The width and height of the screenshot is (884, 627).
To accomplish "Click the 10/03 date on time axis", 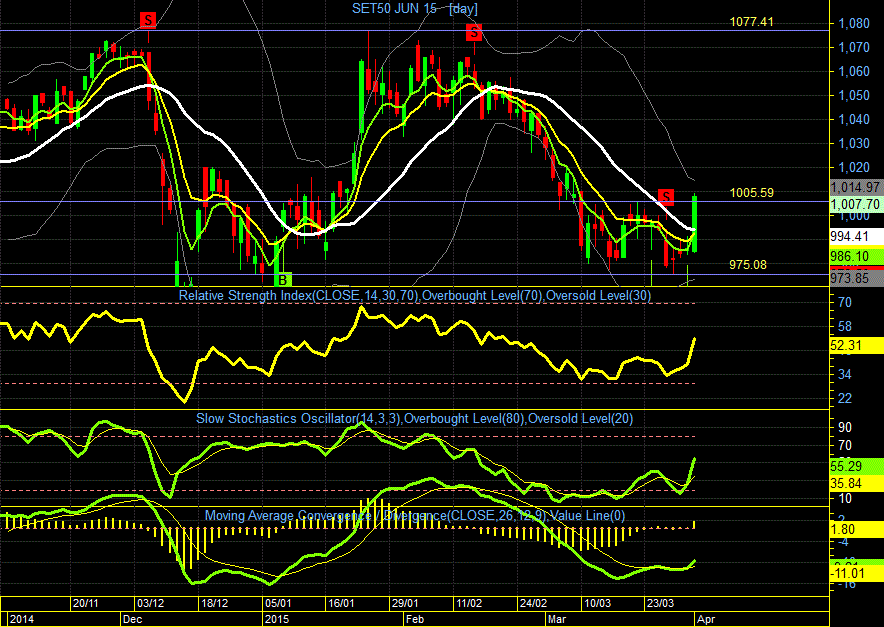I will [597, 603].
